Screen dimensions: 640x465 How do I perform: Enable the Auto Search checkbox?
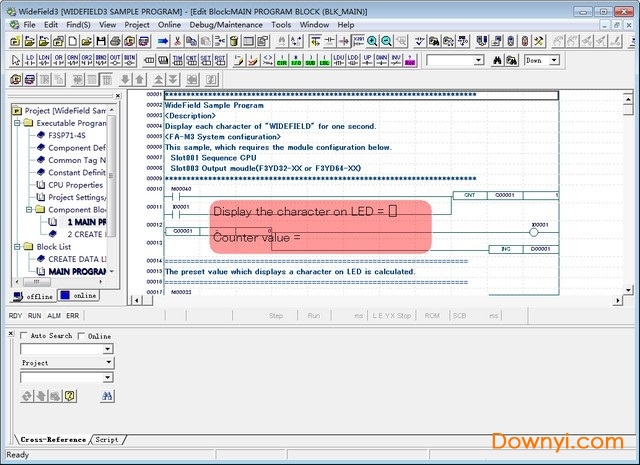coord(25,336)
